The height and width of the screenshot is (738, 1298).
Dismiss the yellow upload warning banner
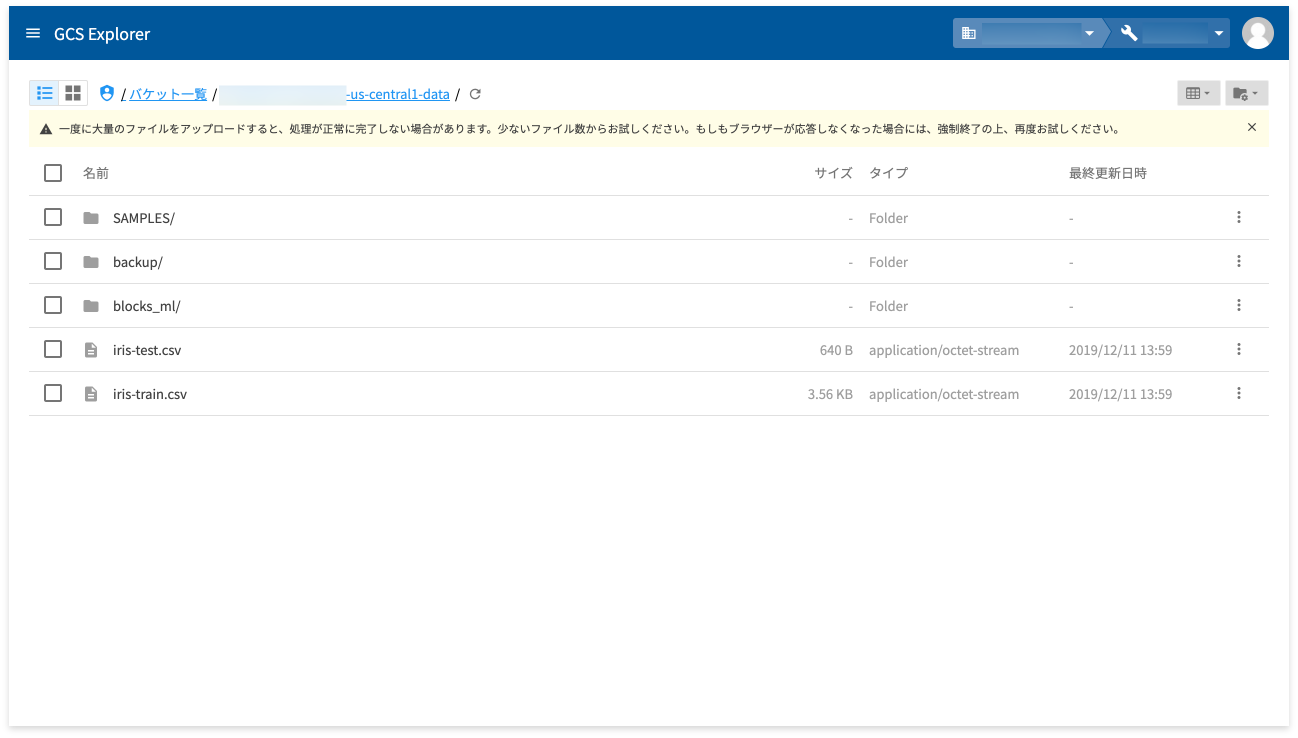tap(1251, 127)
